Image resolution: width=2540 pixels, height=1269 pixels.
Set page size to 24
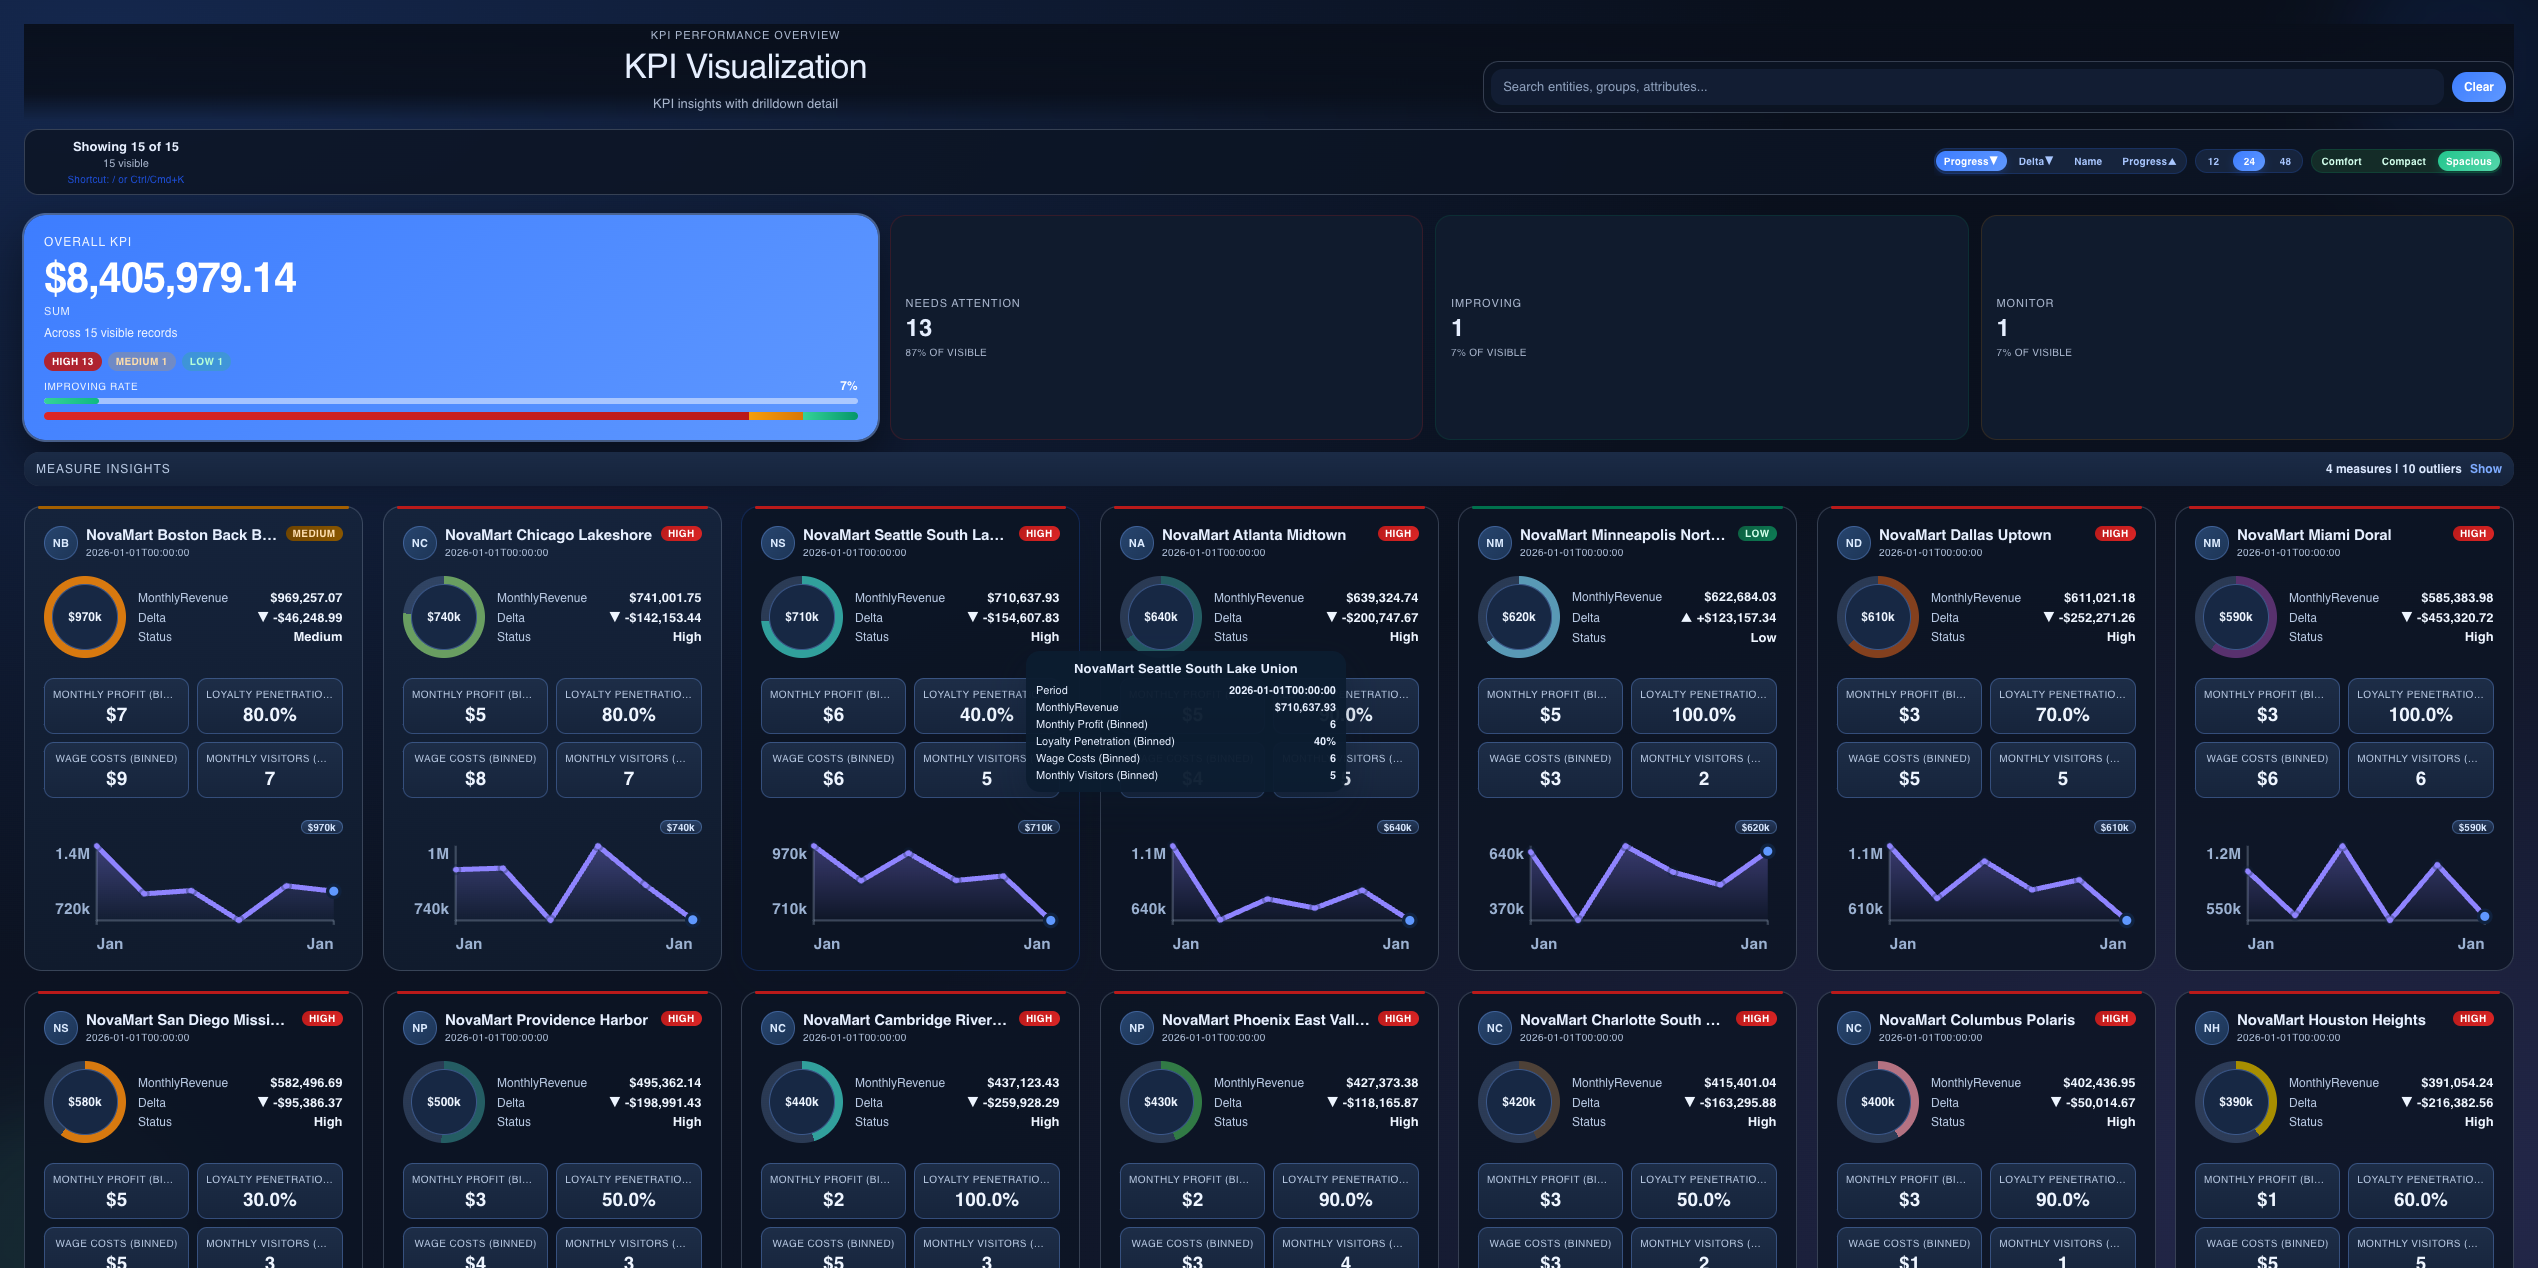2249,161
